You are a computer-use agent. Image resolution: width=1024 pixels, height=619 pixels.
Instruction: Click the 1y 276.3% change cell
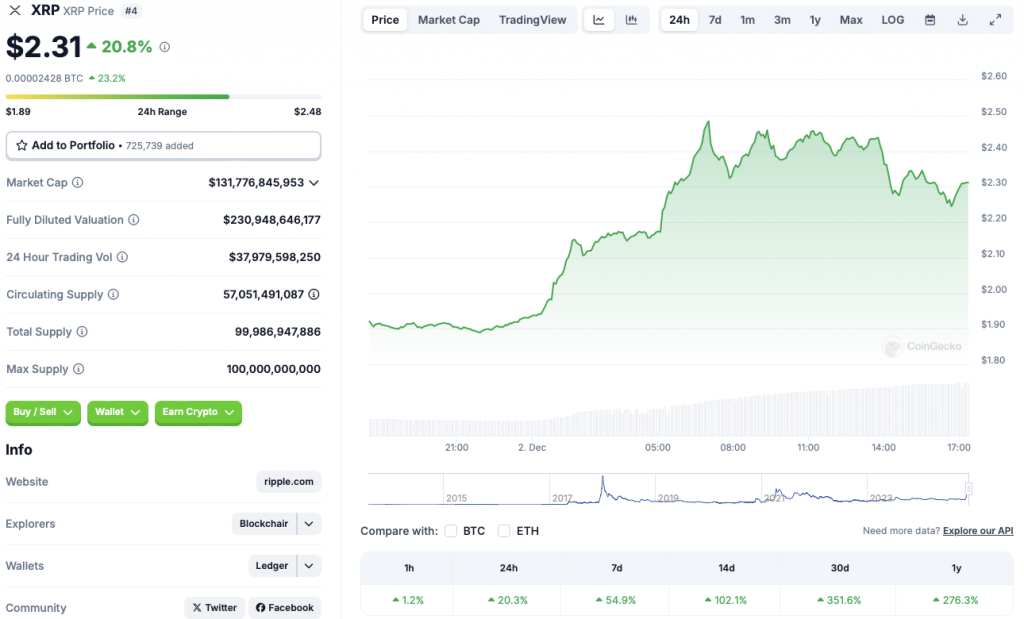click(956, 600)
